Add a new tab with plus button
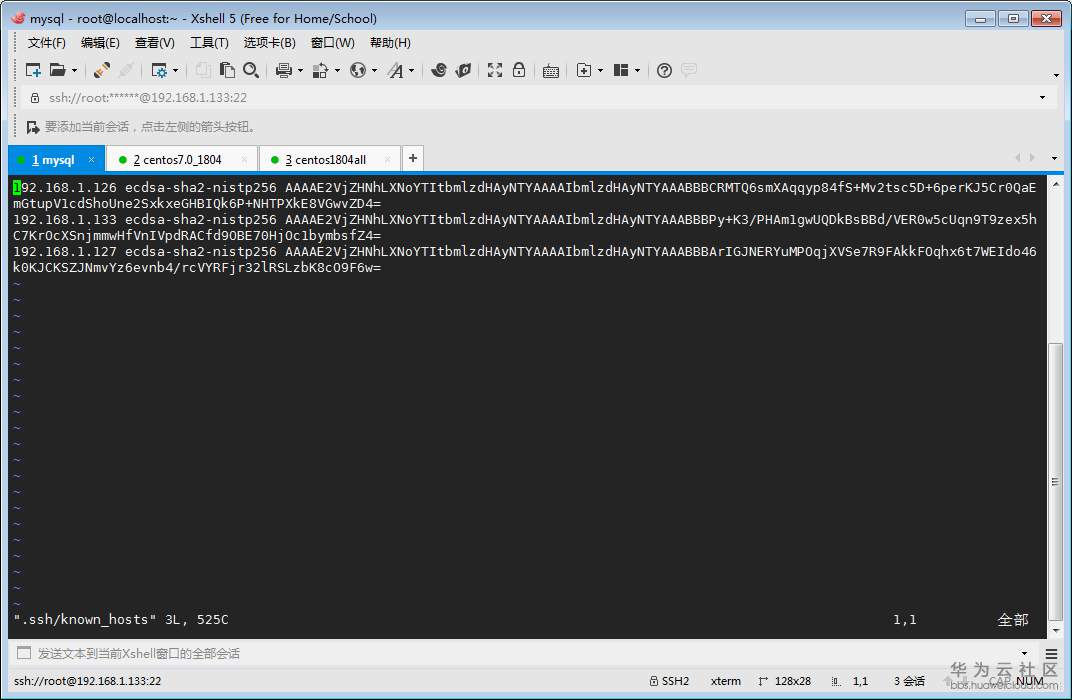 point(413,159)
